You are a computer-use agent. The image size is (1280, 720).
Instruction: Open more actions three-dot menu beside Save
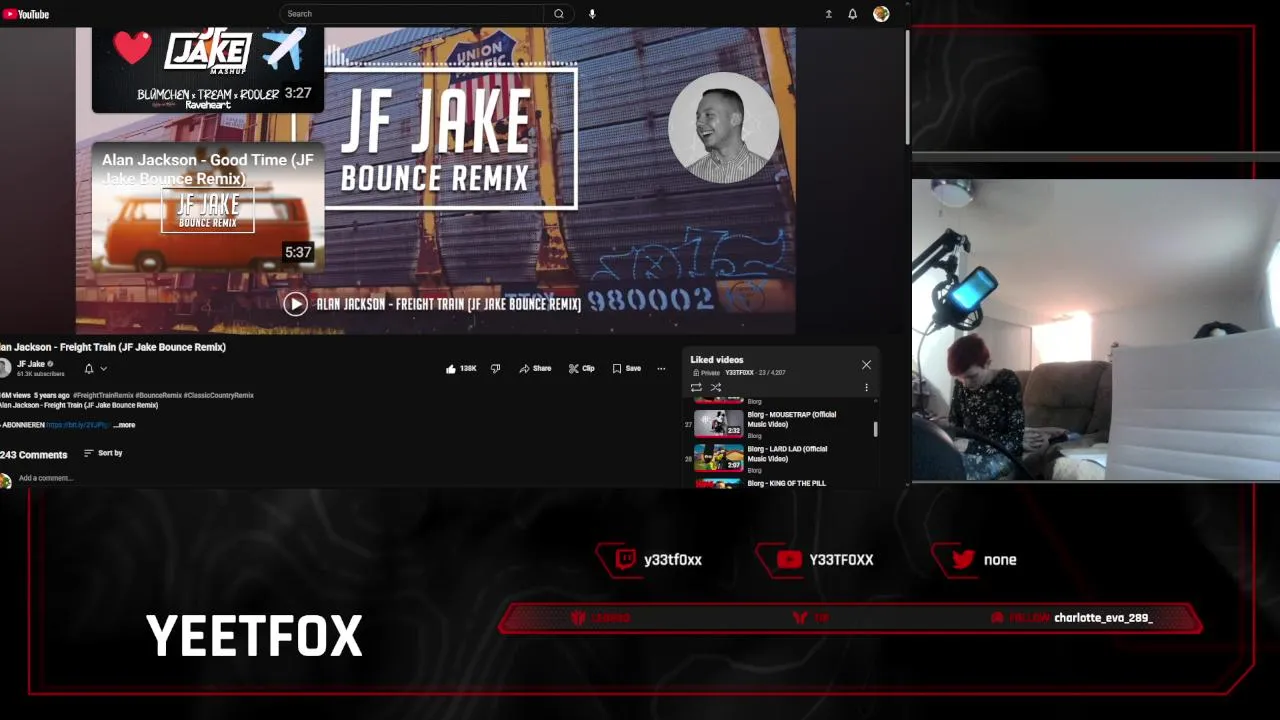(661, 369)
